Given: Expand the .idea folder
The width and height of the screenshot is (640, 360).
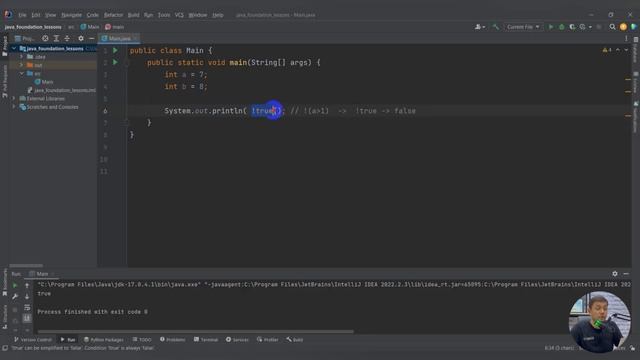Looking at the screenshot, I should pos(22,57).
